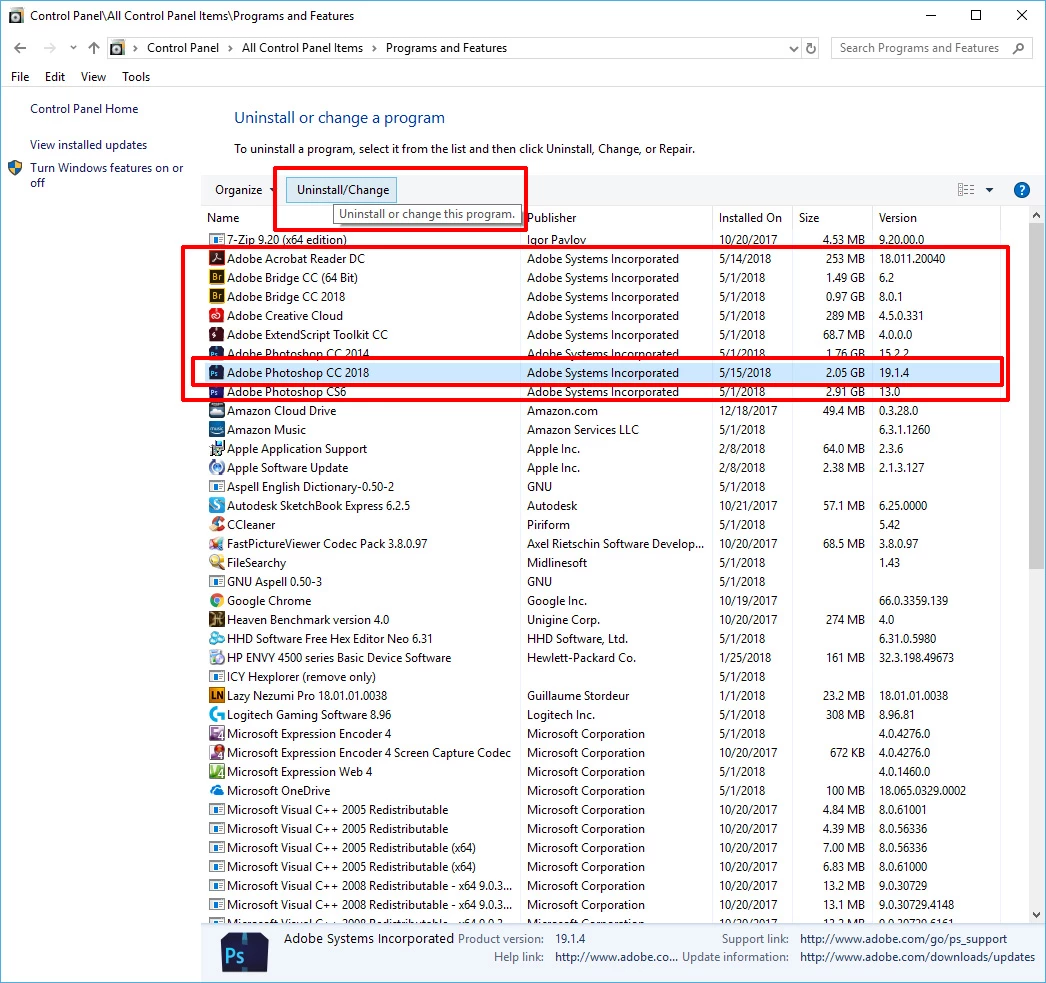Sort by the Installed On column header
Image resolution: width=1046 pixels, height=983 pixels.
(750, 217)
